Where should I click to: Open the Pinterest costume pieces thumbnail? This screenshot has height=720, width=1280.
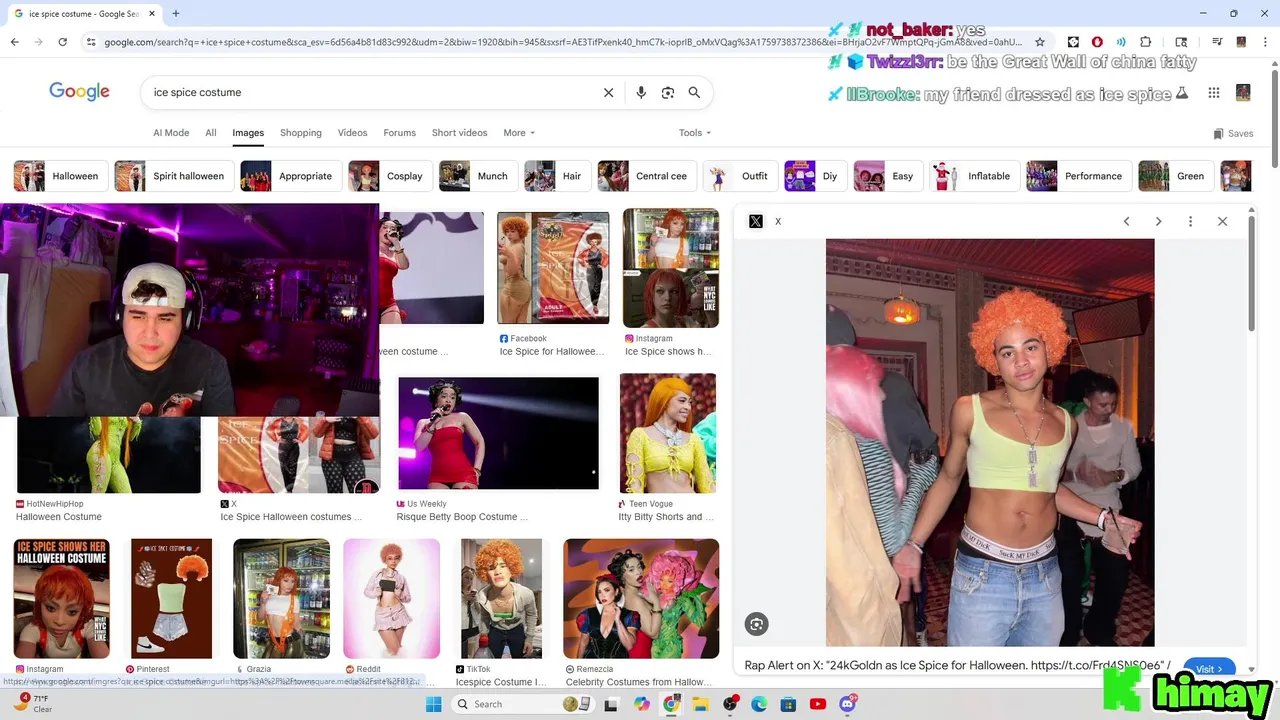(x=171, y=598)
